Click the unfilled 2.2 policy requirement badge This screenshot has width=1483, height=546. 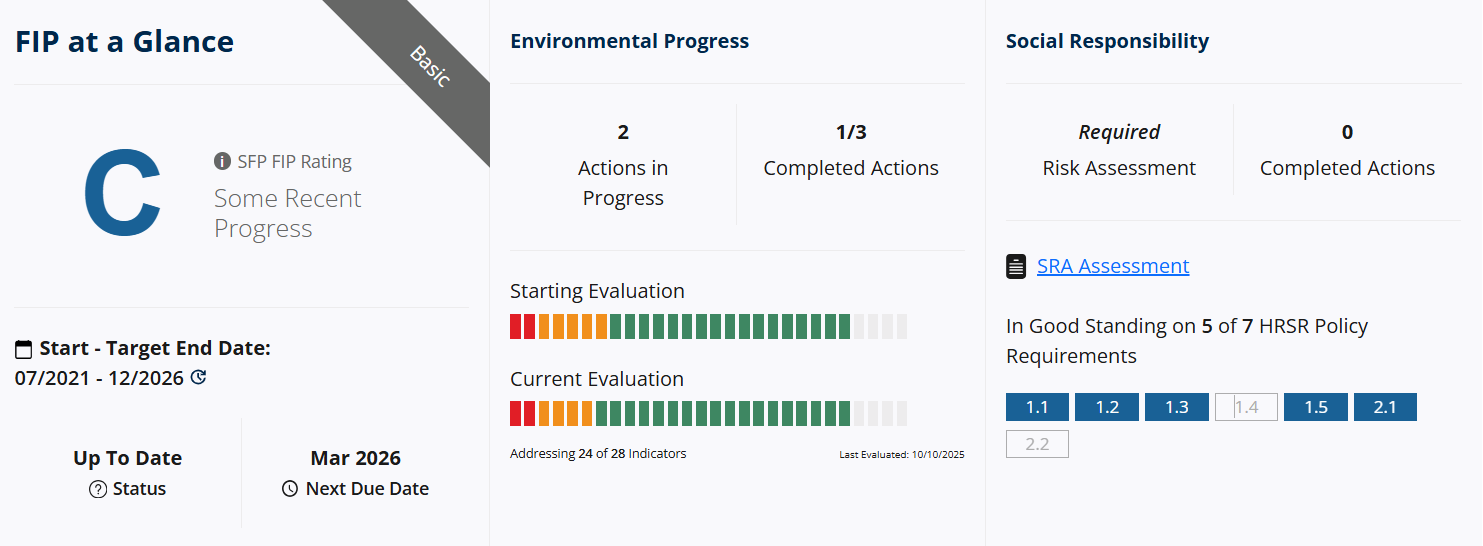1037,444
